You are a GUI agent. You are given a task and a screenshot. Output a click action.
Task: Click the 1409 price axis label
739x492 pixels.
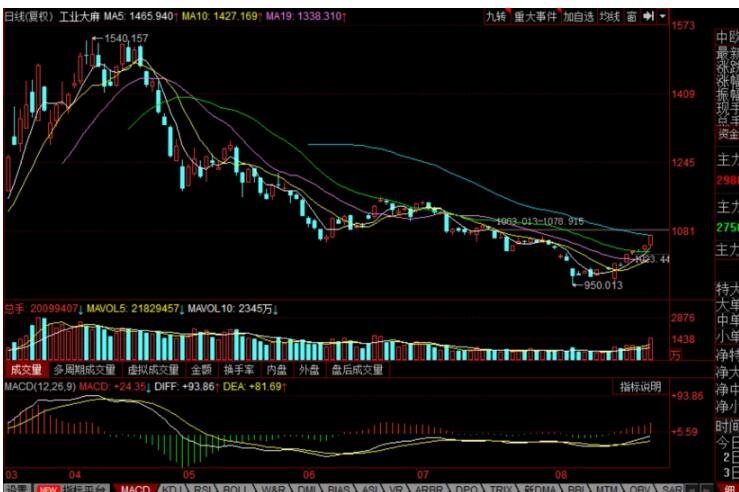683,94
